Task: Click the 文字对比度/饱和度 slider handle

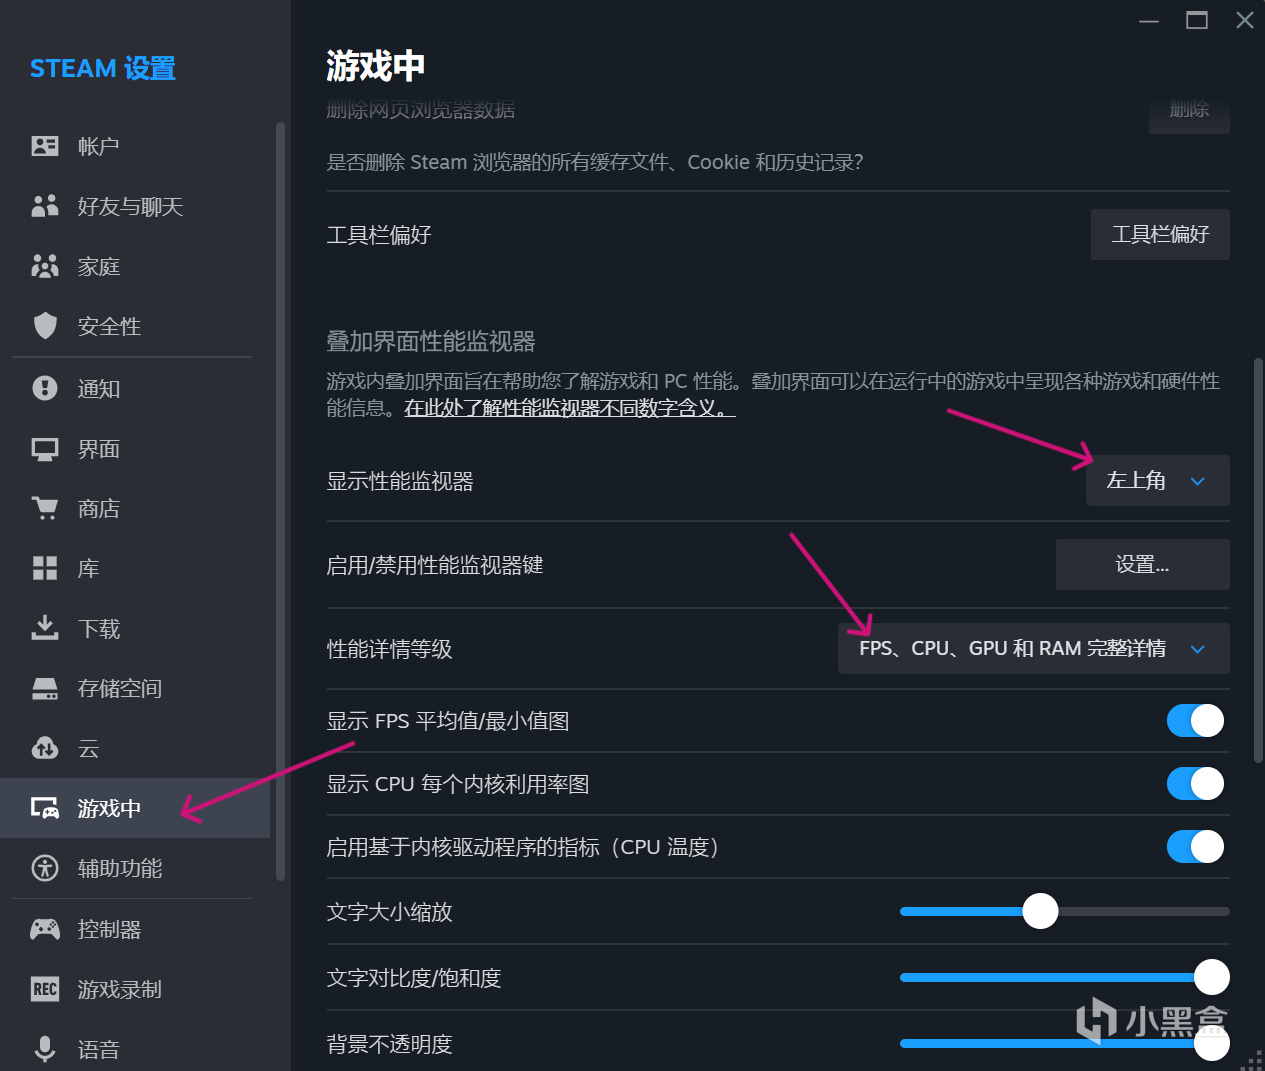Action: (x=1212, y=977)
